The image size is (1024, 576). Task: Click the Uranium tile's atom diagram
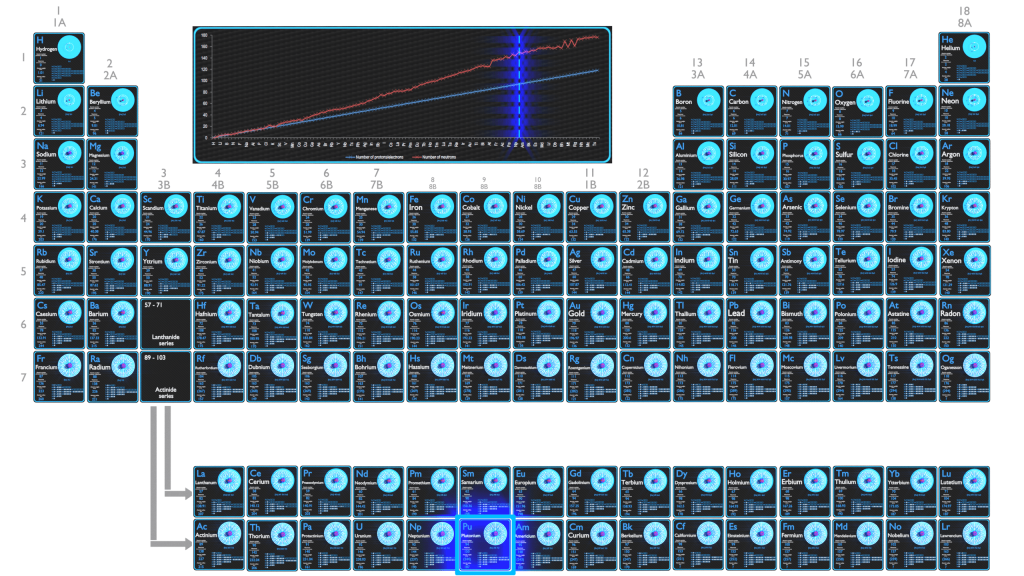tap(389, 532)
